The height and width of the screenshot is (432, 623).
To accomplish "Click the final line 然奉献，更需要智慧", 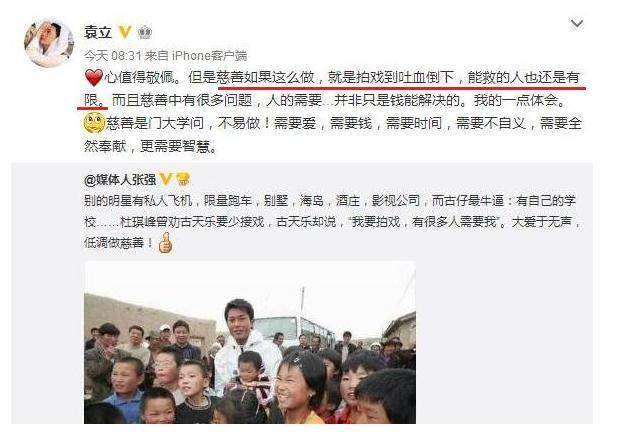I will (x=151, y=146).
